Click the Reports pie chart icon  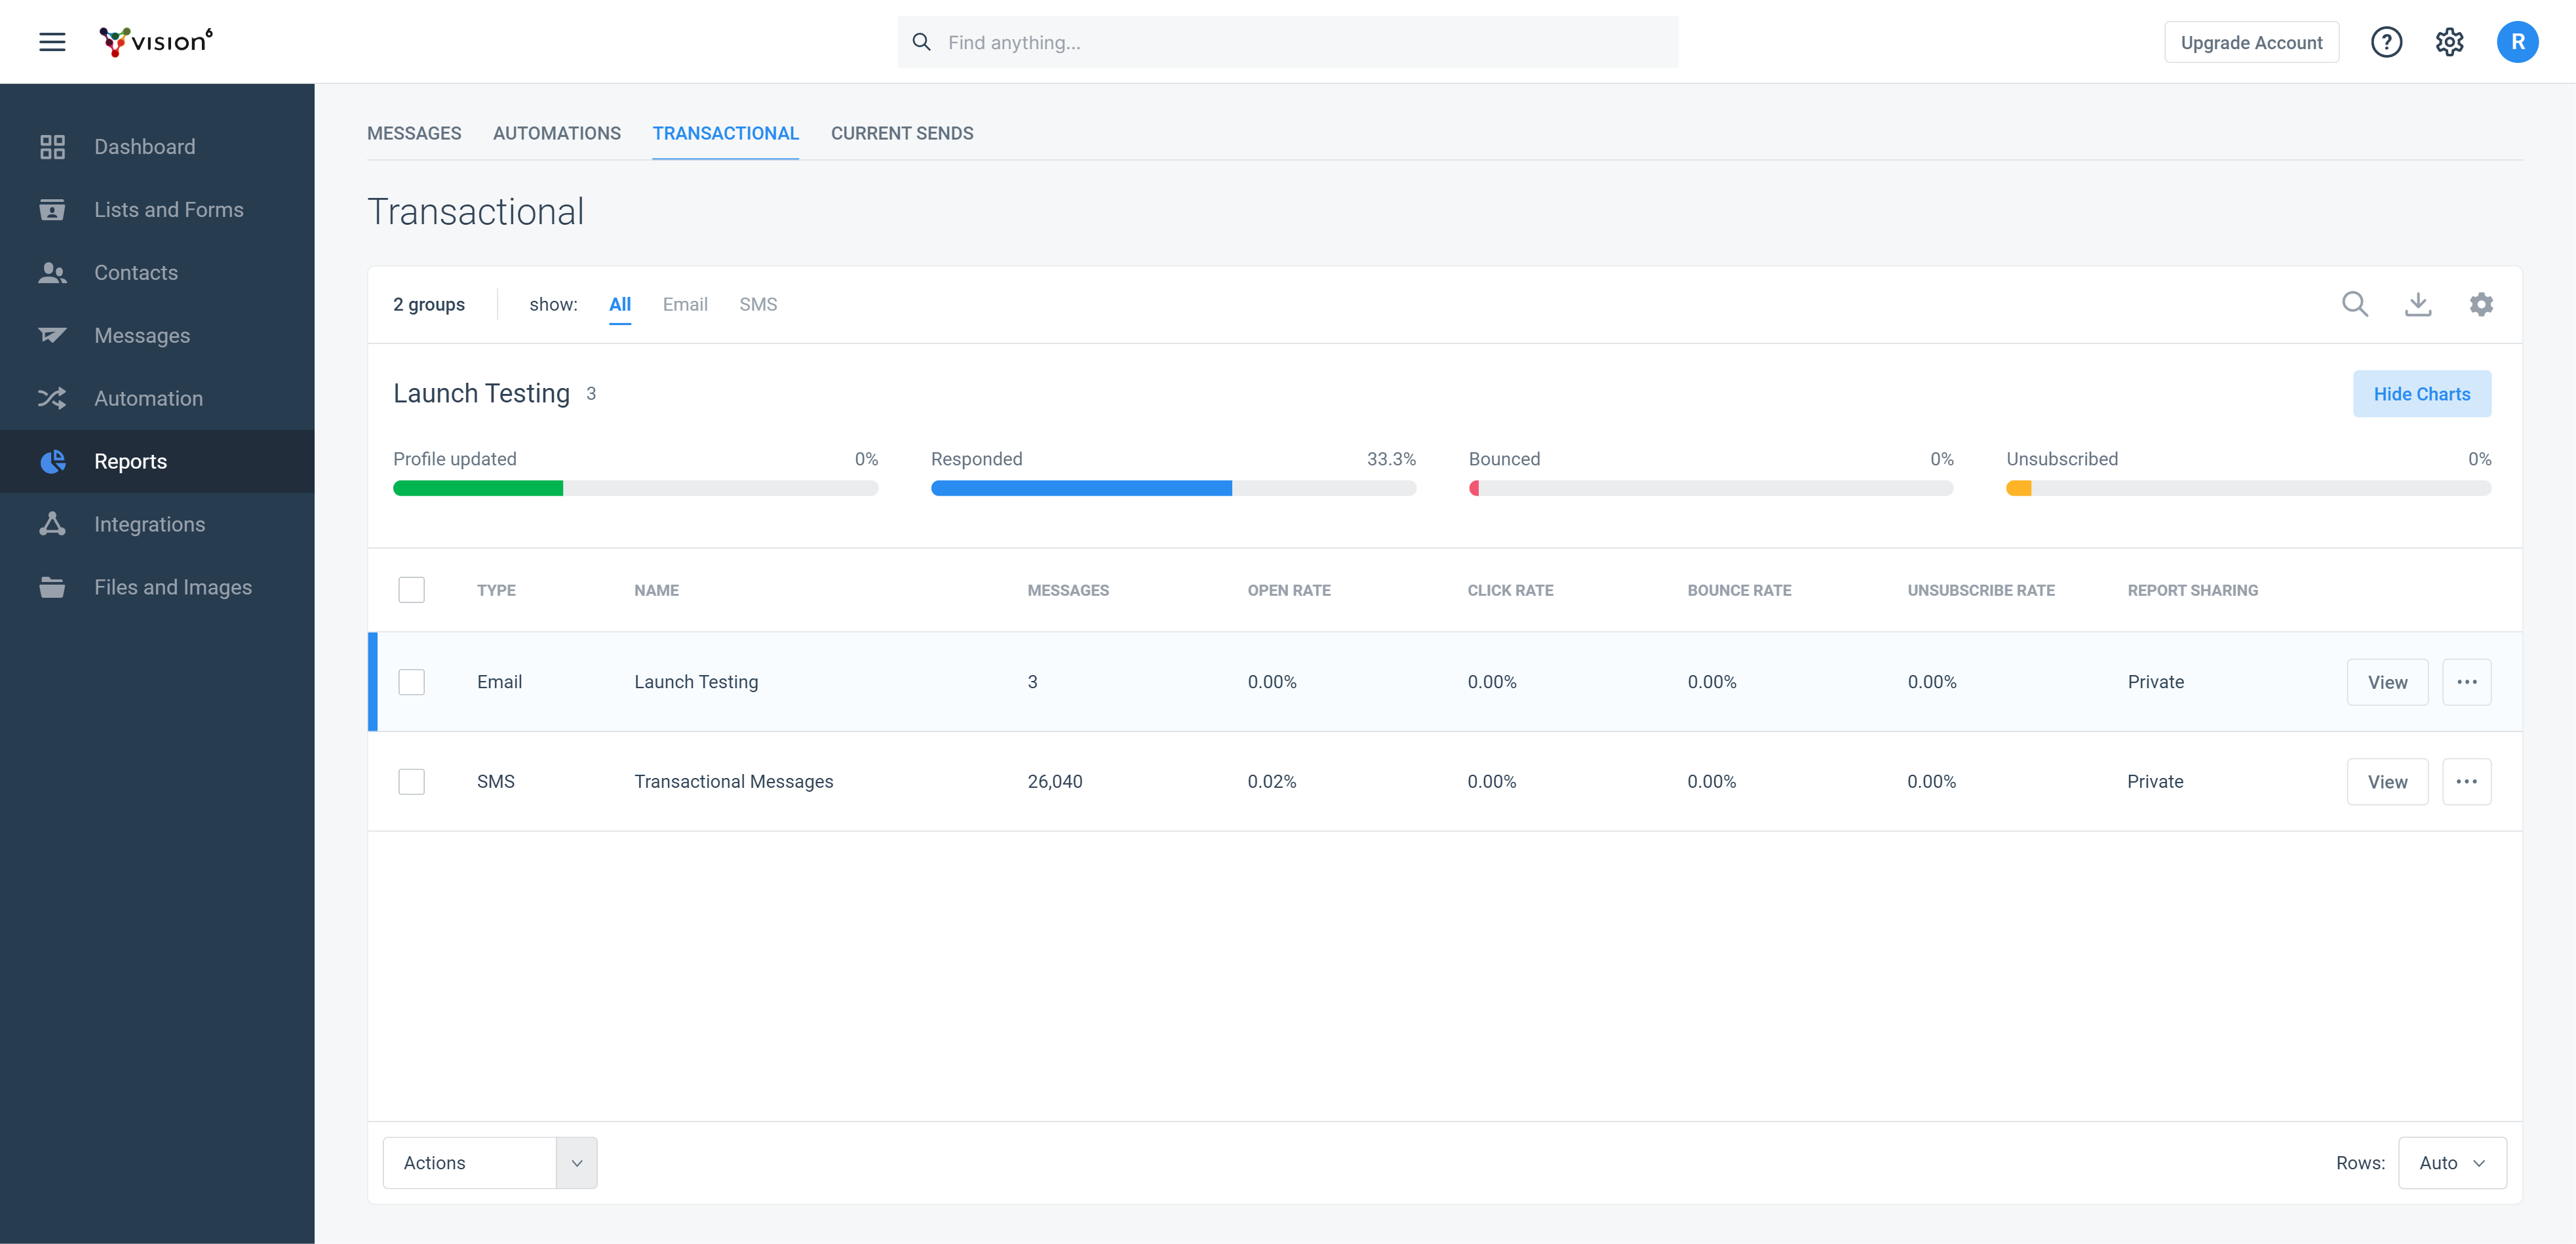[52, 461]
